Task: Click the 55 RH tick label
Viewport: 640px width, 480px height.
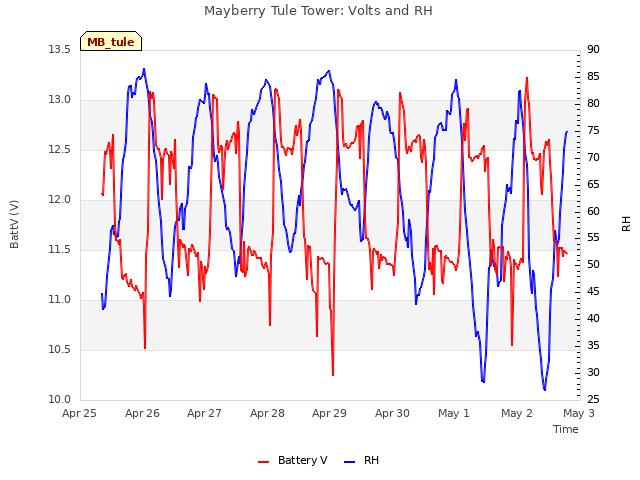Action: [x=593, y=238]
